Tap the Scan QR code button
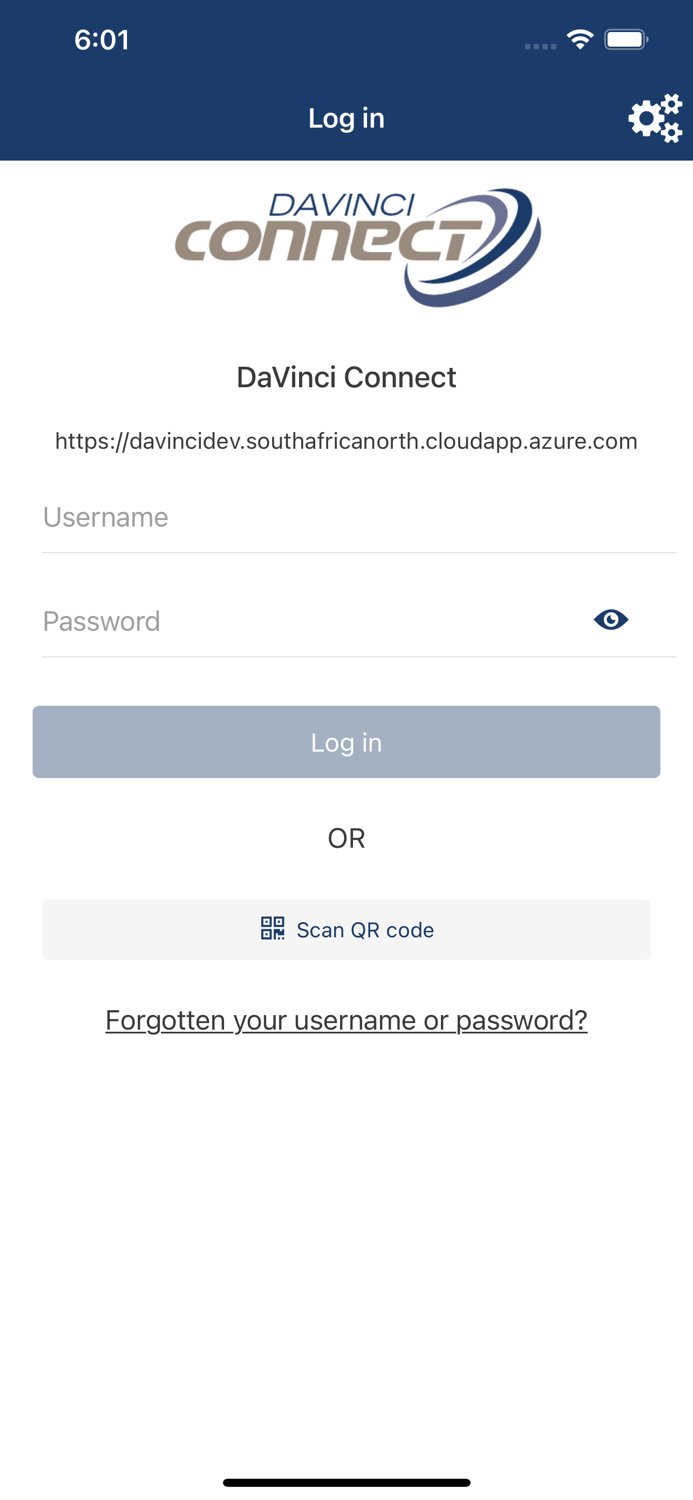The height and width of the screenshot is (1500, 693). point(346,929)
